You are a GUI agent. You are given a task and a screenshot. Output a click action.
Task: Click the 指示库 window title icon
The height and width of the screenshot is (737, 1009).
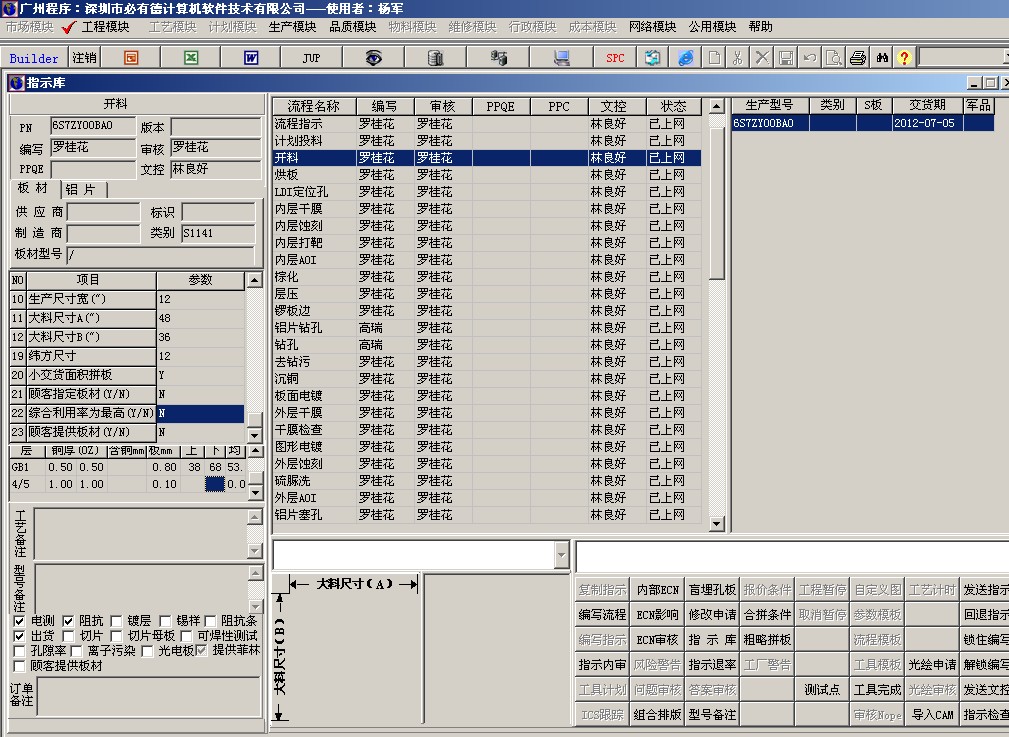pyautogui.click(x=16, y=83)
